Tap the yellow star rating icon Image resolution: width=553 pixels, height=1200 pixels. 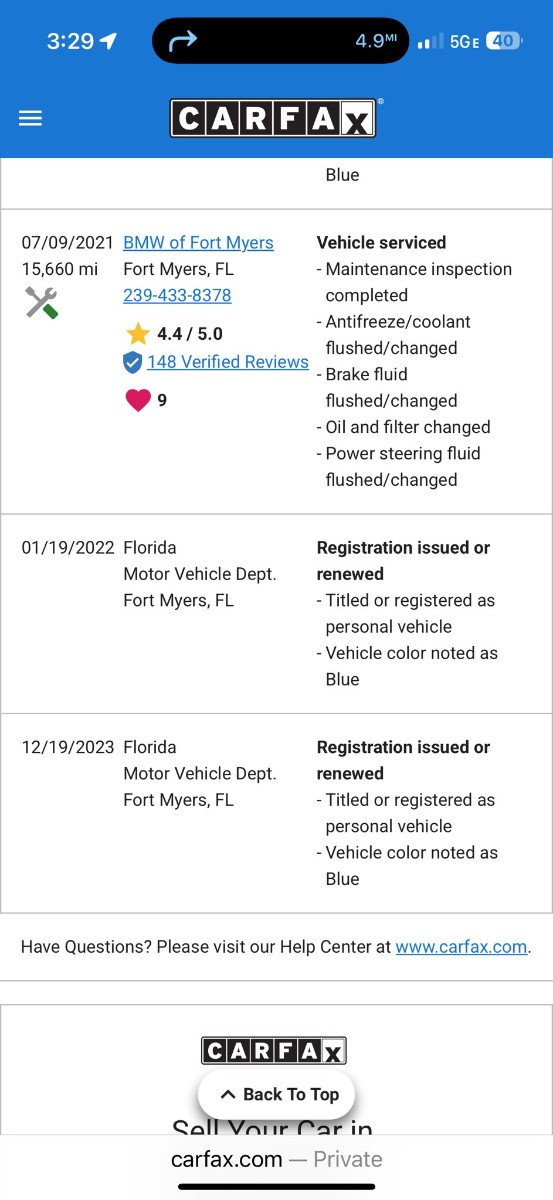coord(136,334)
